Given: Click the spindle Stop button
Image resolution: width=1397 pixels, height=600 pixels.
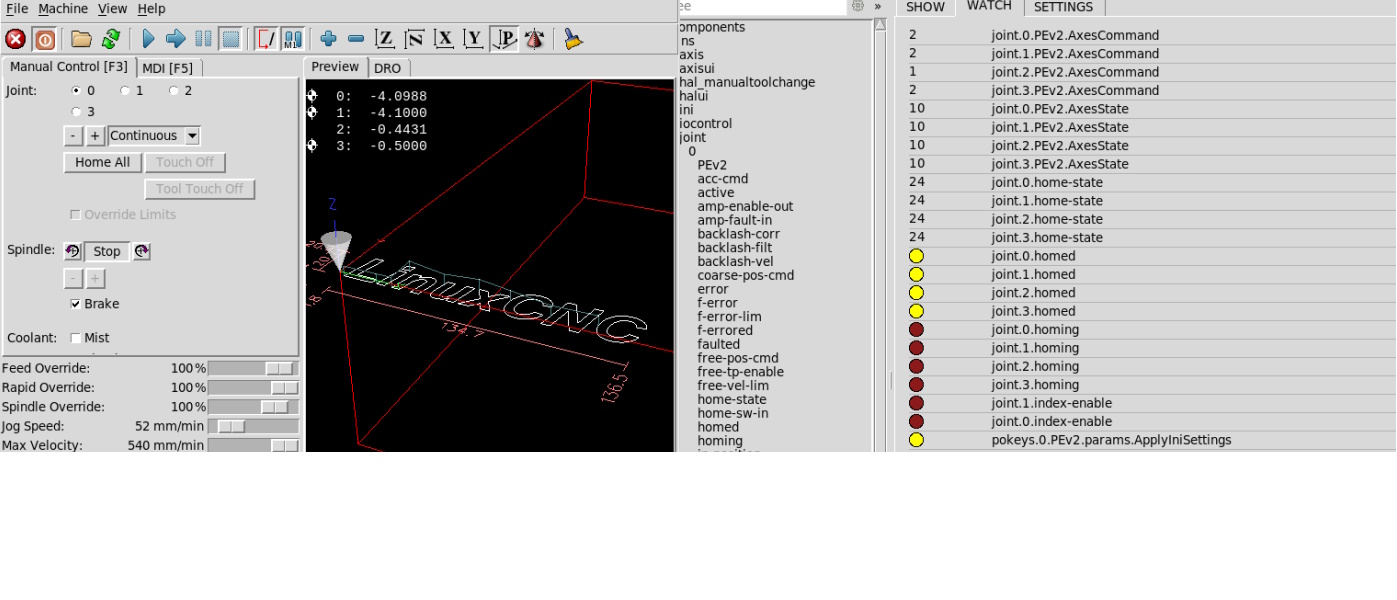Looking at the screenshot, I should coord(107,252).
